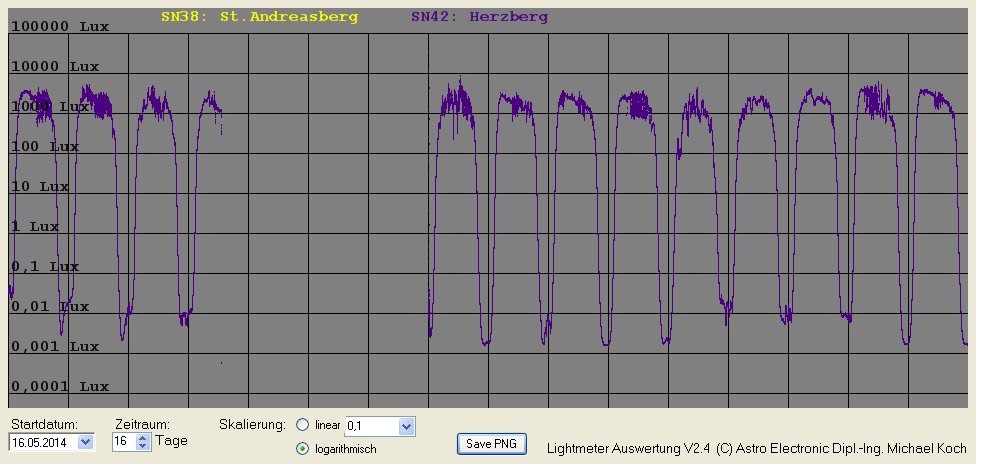Click the 10000 Lux axis label

pyautogui.click(x=55, y=66)
